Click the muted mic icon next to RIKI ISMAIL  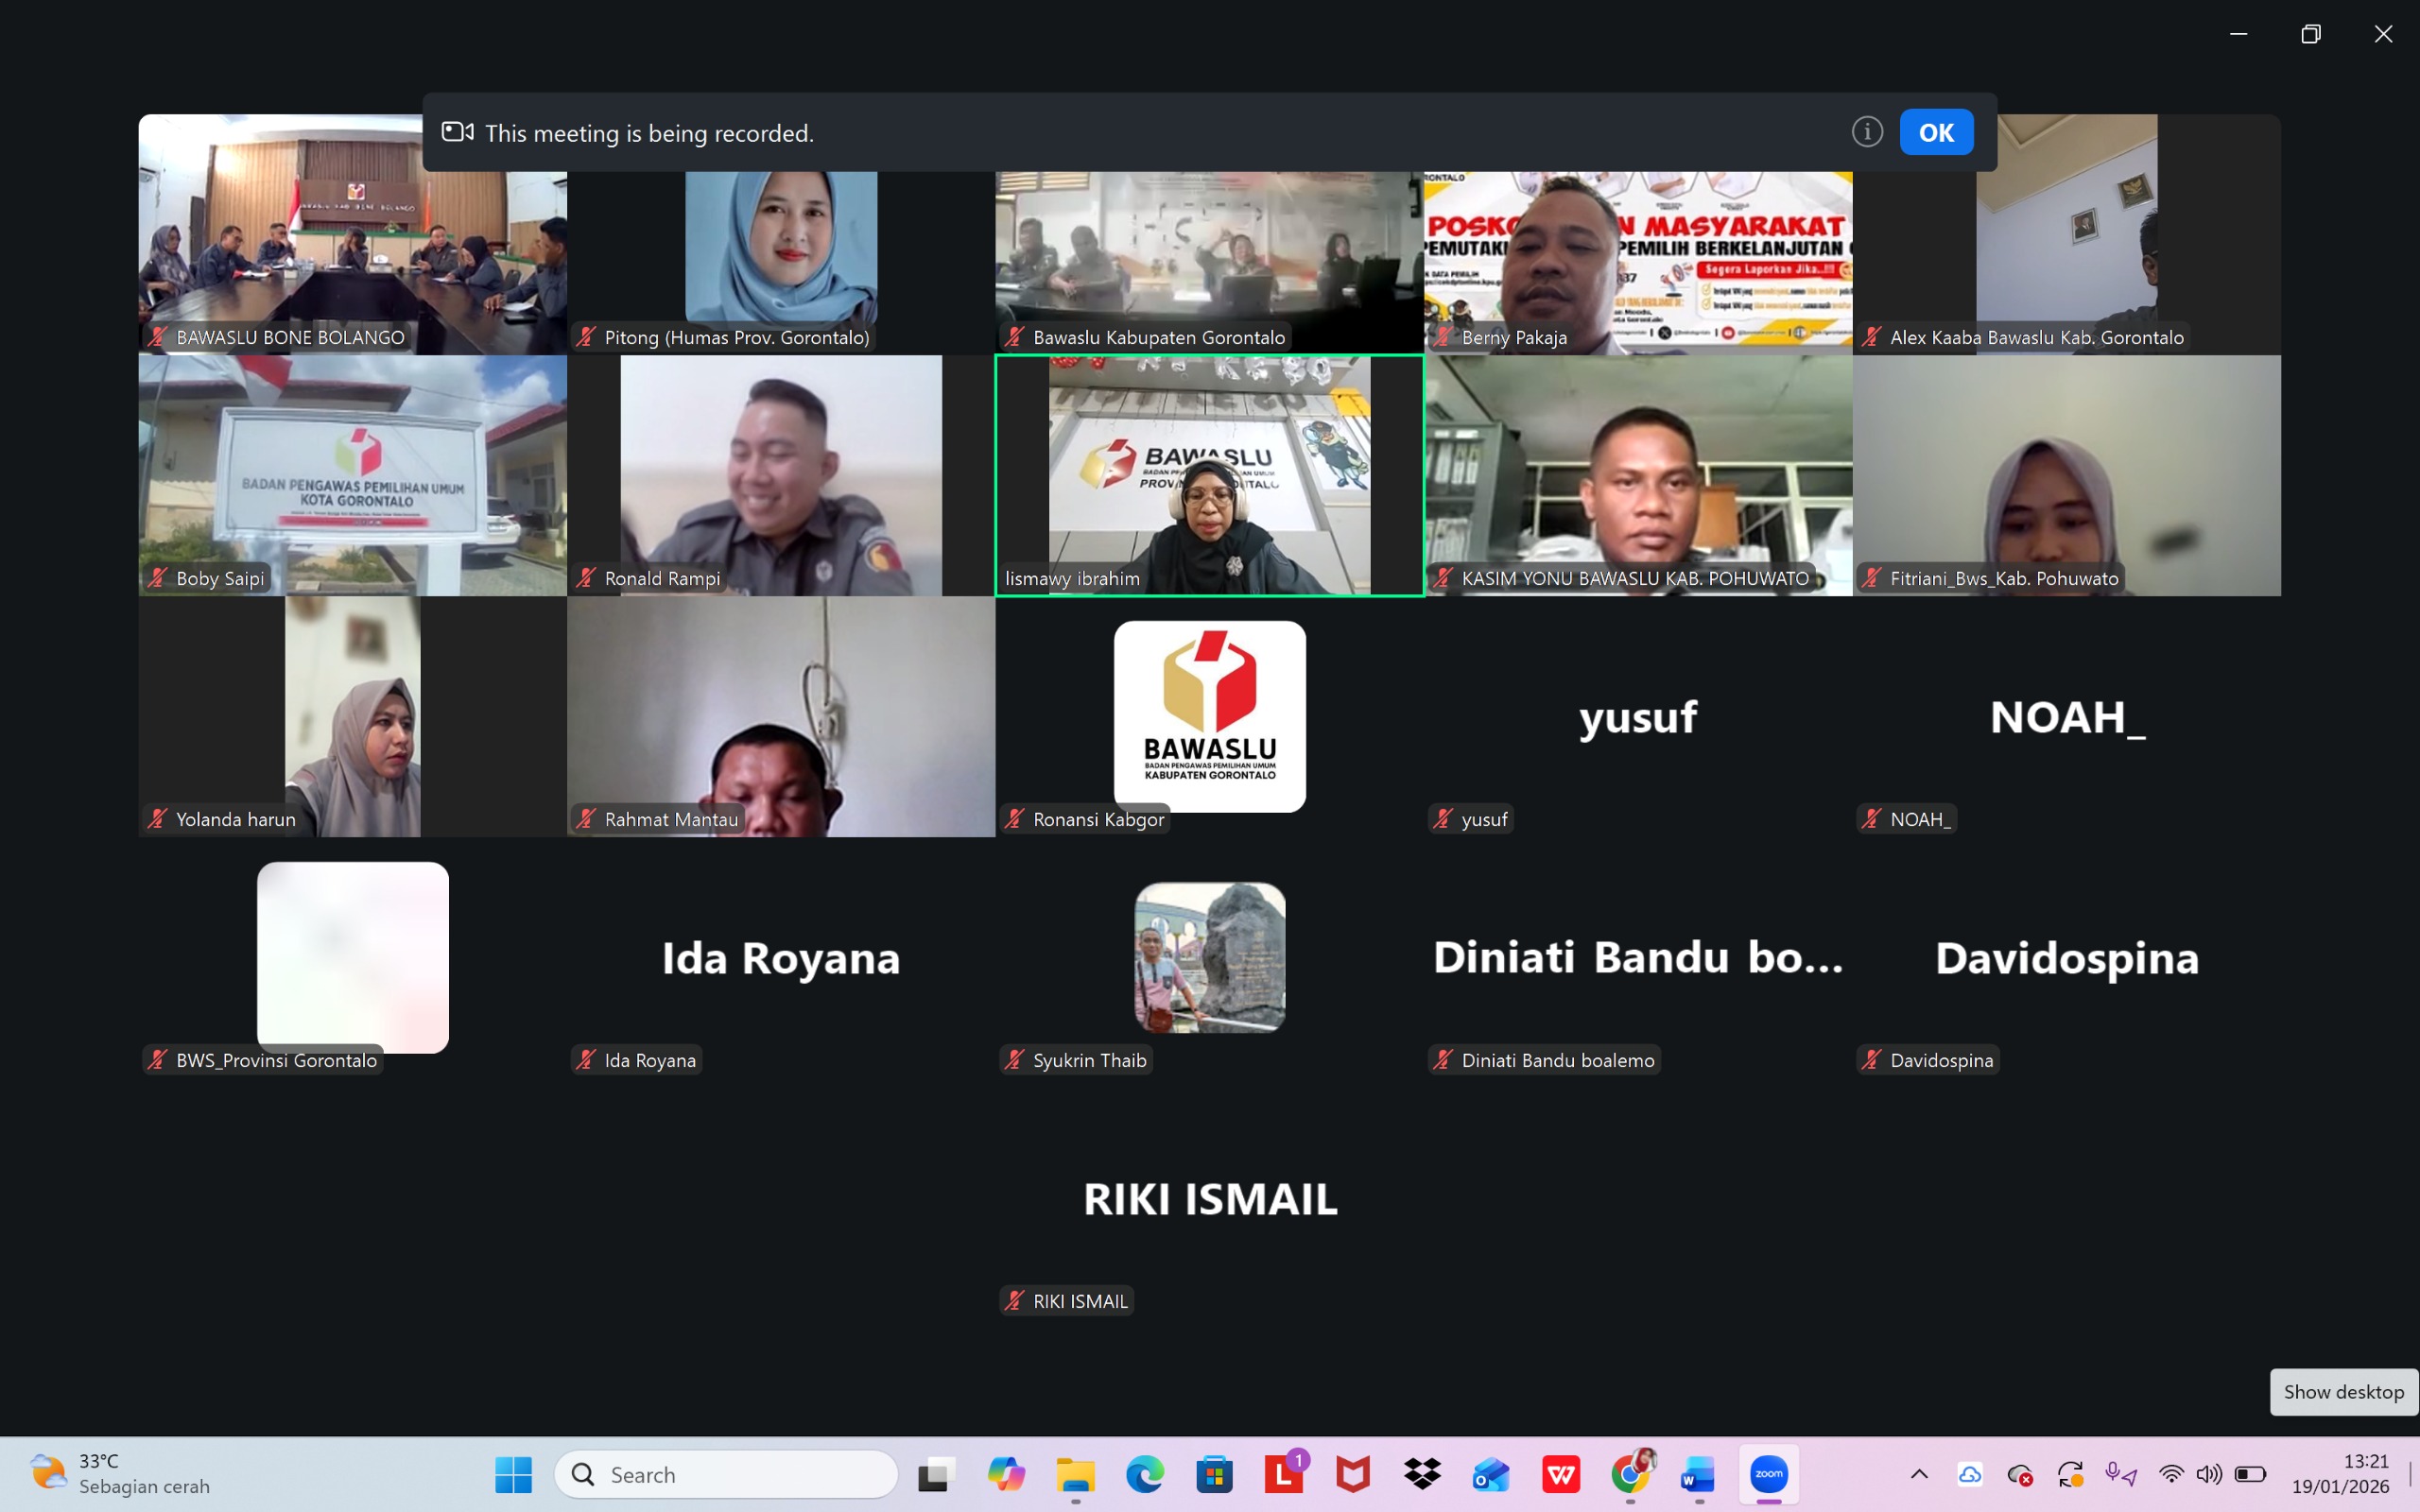(x=1014, y=1300)
